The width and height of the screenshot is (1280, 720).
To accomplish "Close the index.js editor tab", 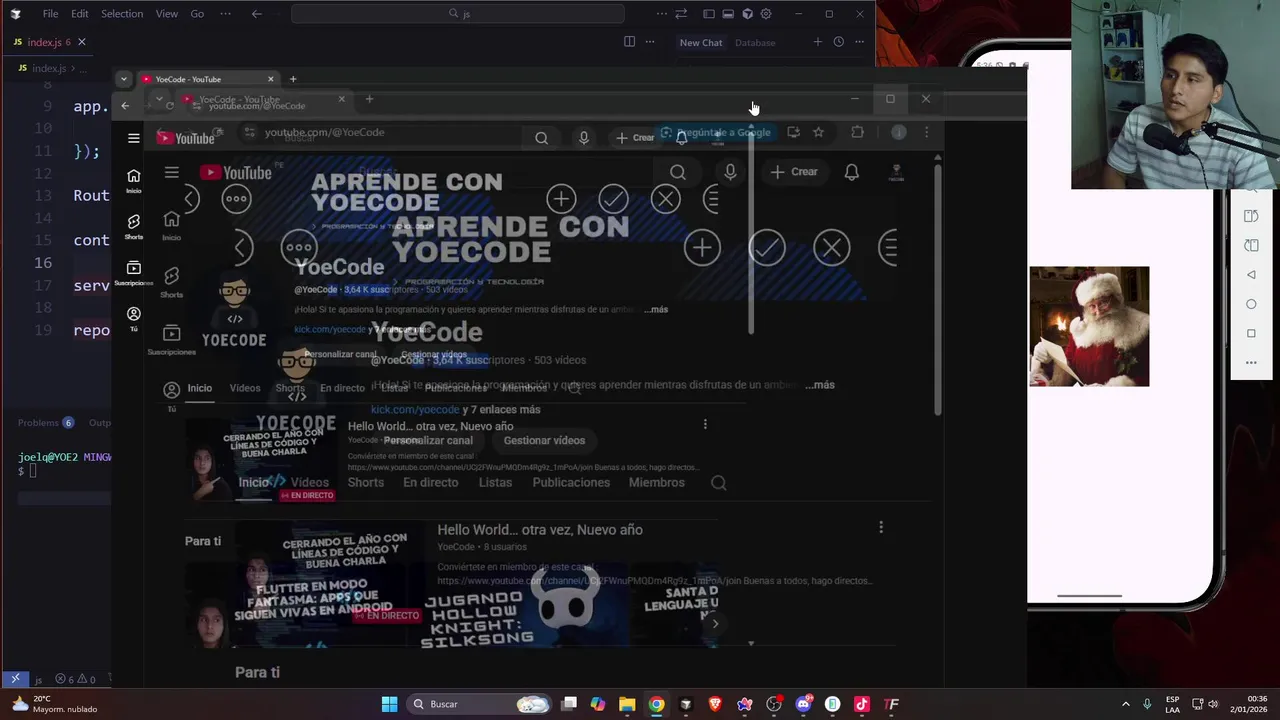I will coord(82,42).
